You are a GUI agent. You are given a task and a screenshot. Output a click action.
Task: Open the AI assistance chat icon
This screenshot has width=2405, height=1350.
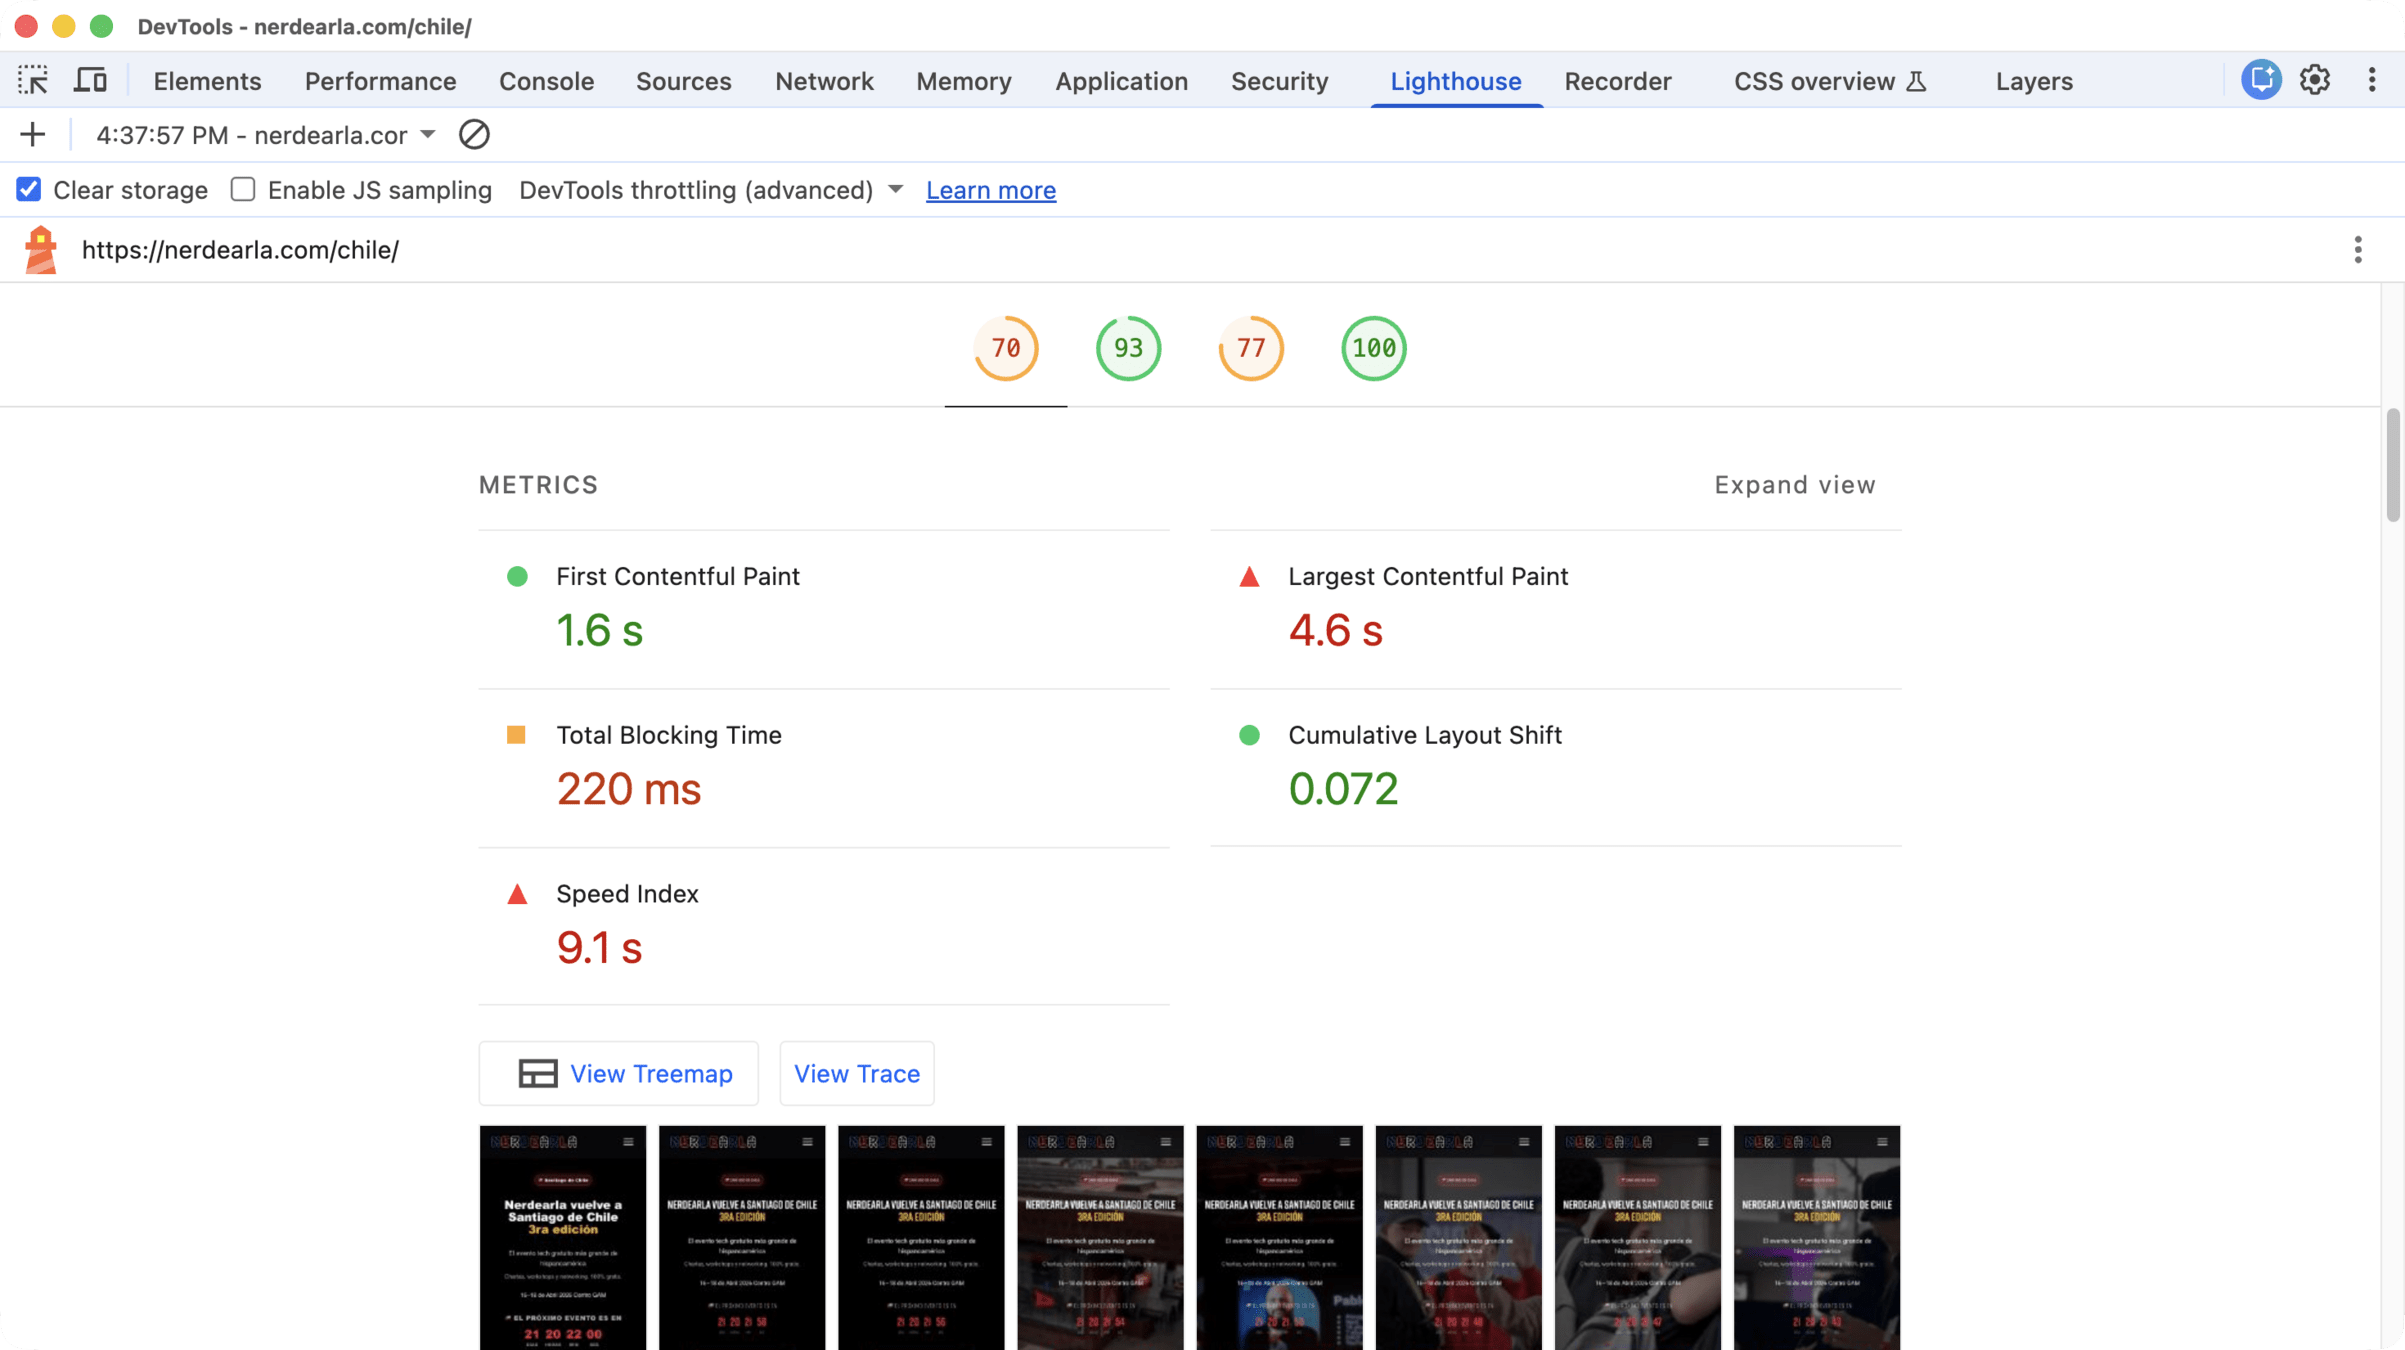click(2260, 80)
